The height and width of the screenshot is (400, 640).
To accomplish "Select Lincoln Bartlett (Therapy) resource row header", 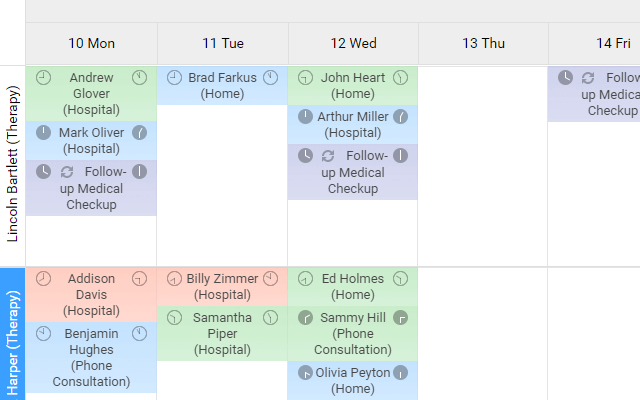I will click(x=13, y=166).
